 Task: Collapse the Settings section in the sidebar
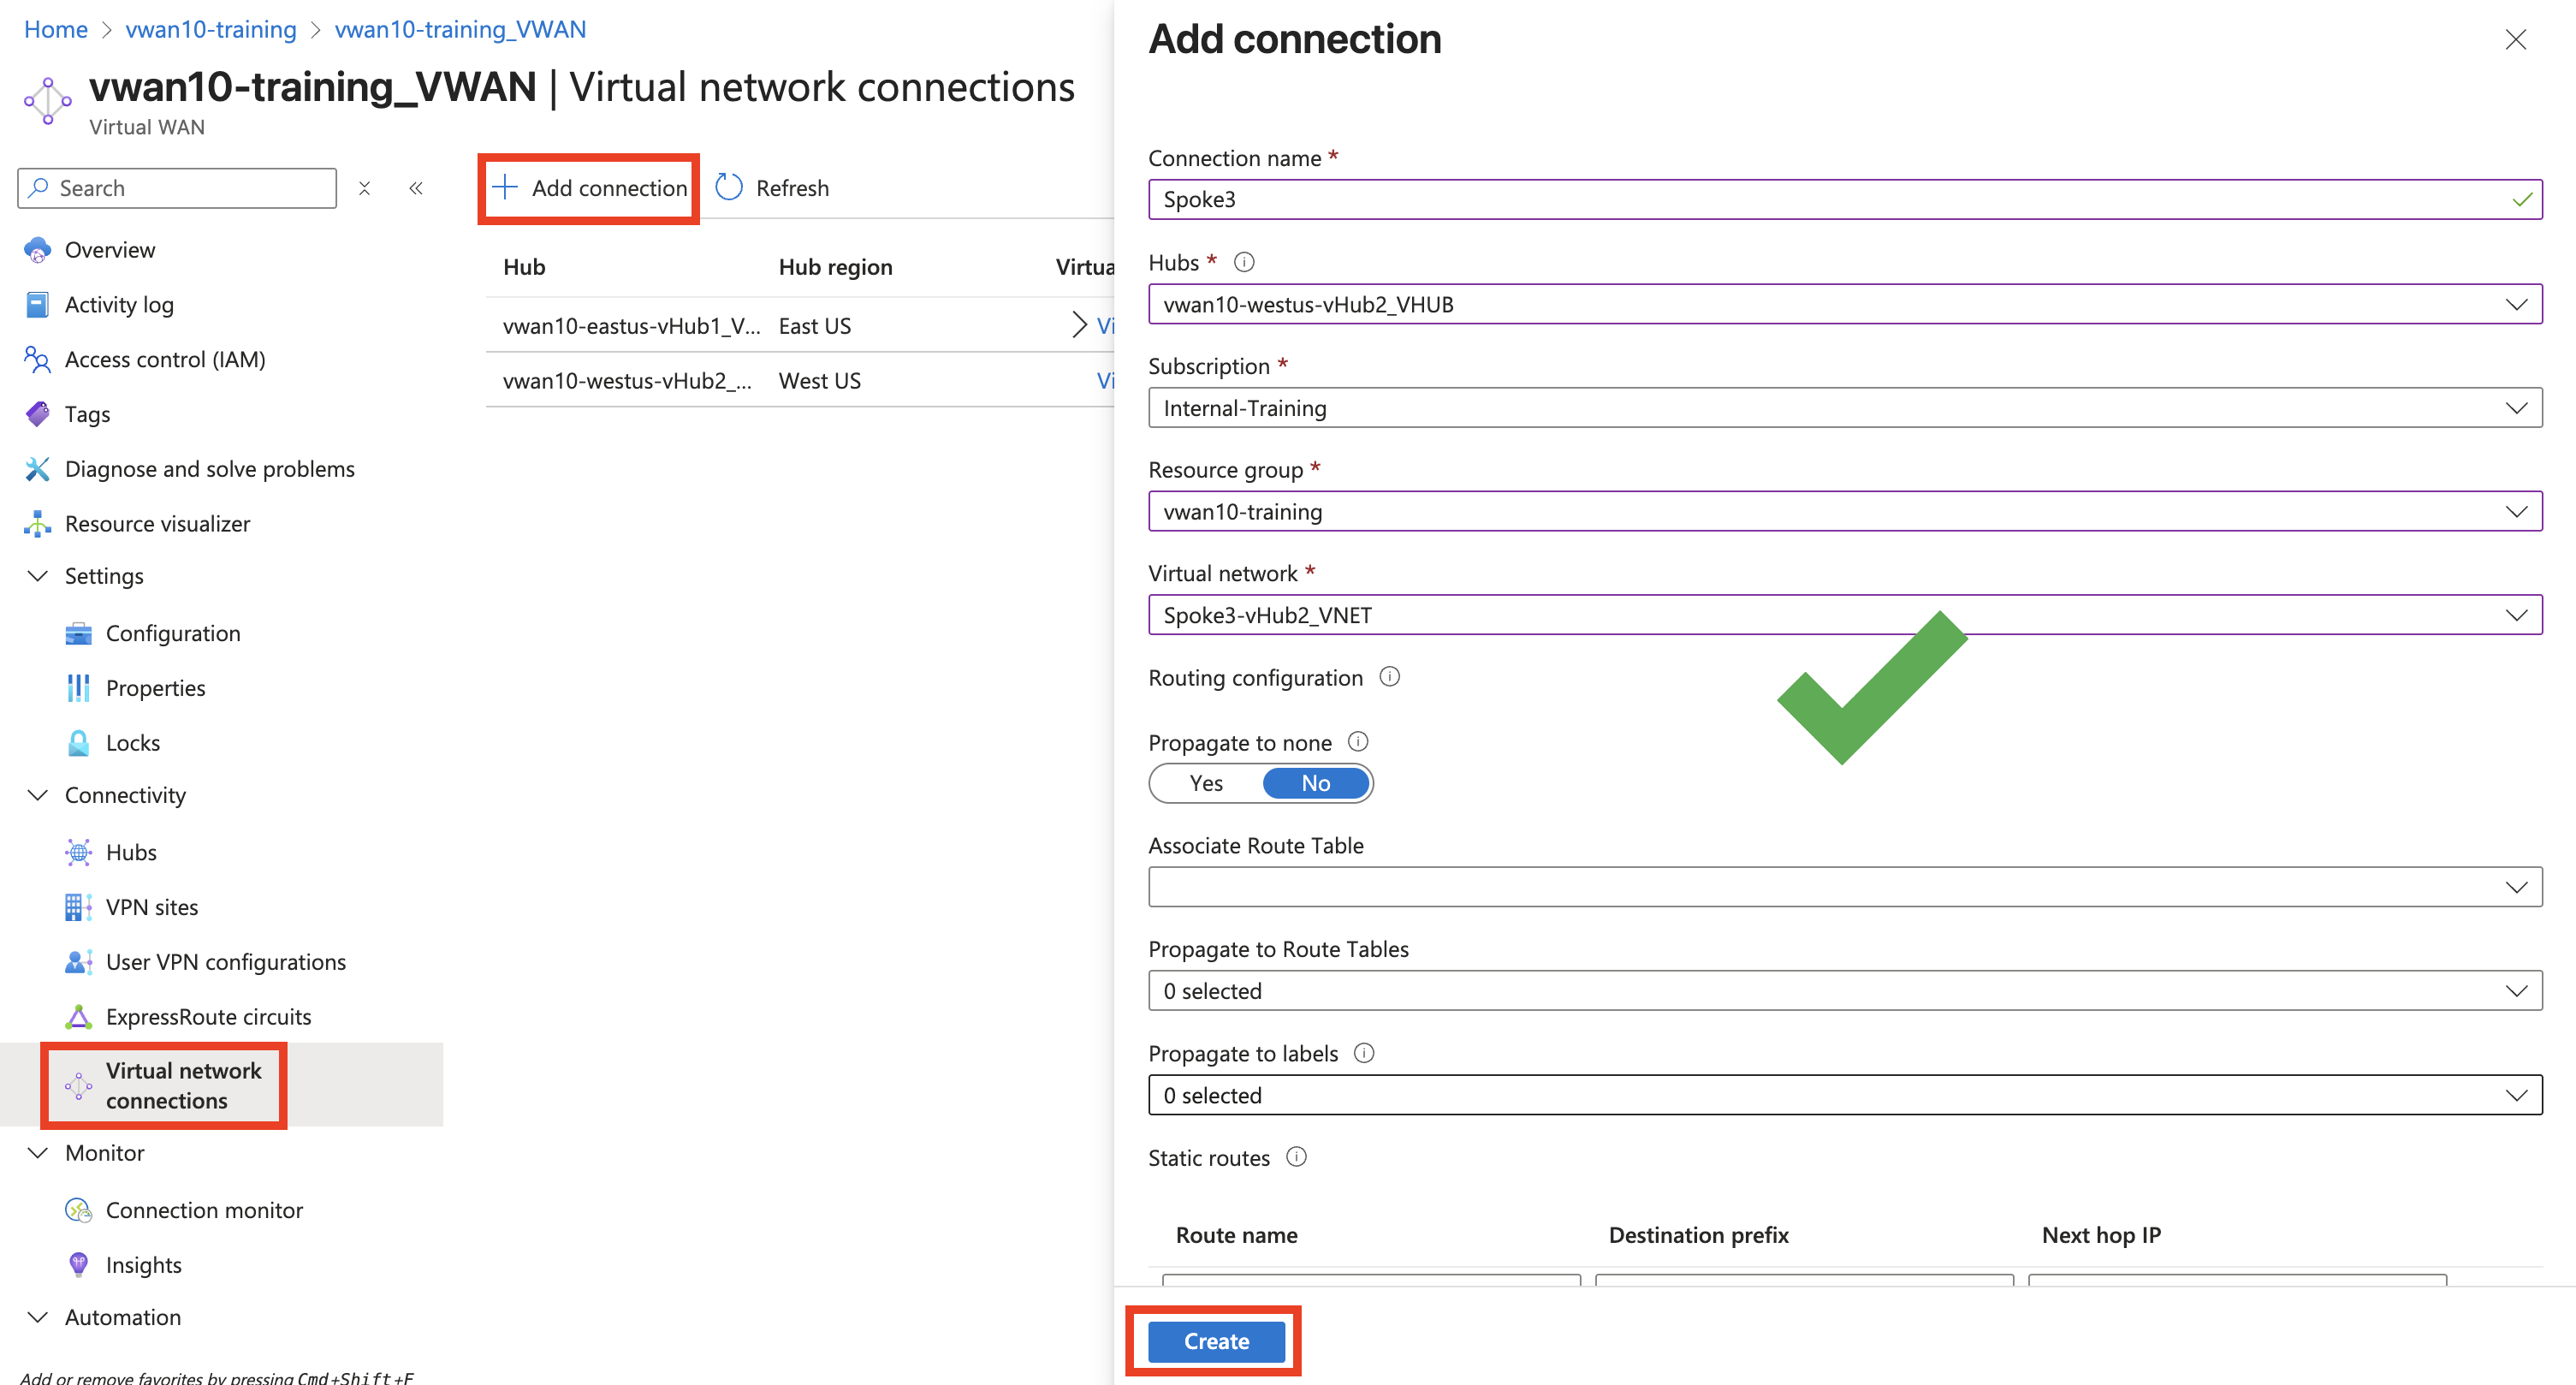37,575
